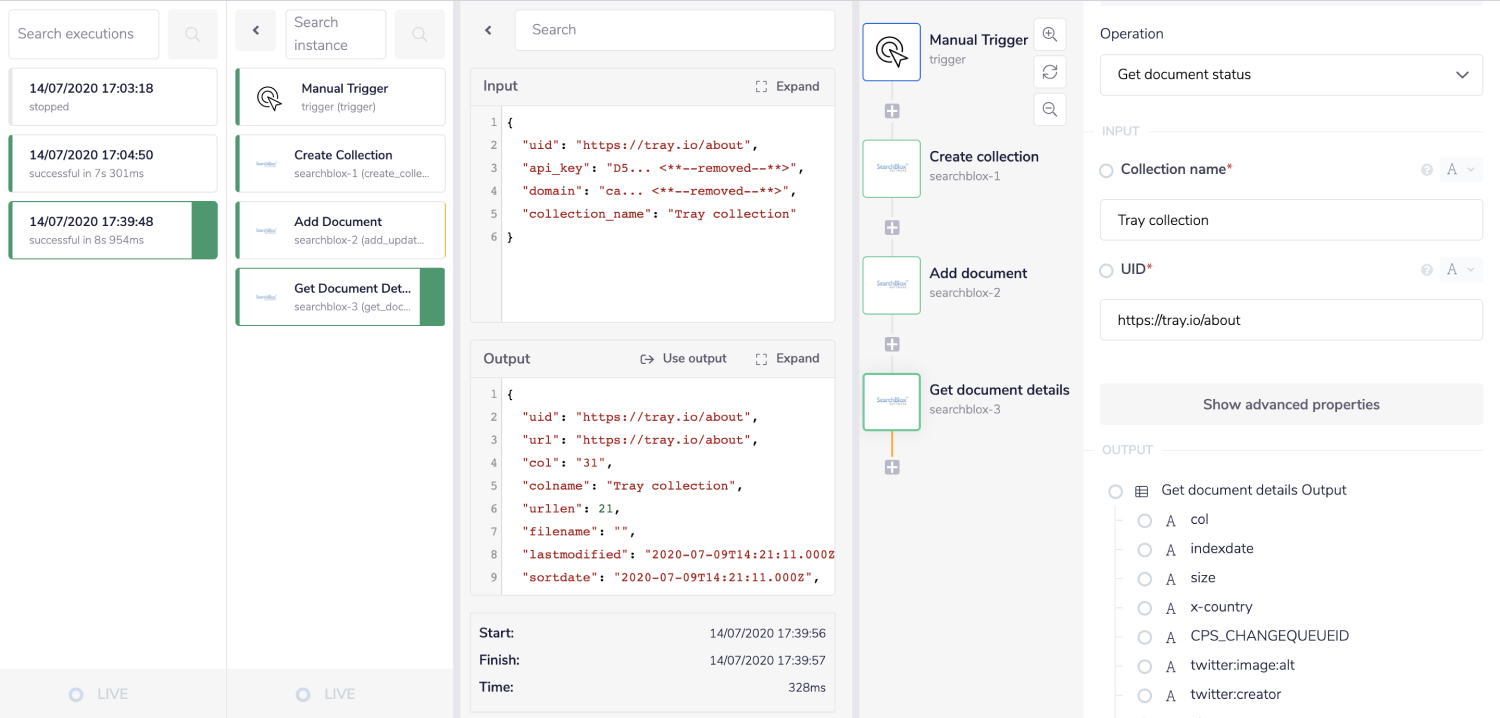Toggle the Collection name radio circle

coord(1106,170)
